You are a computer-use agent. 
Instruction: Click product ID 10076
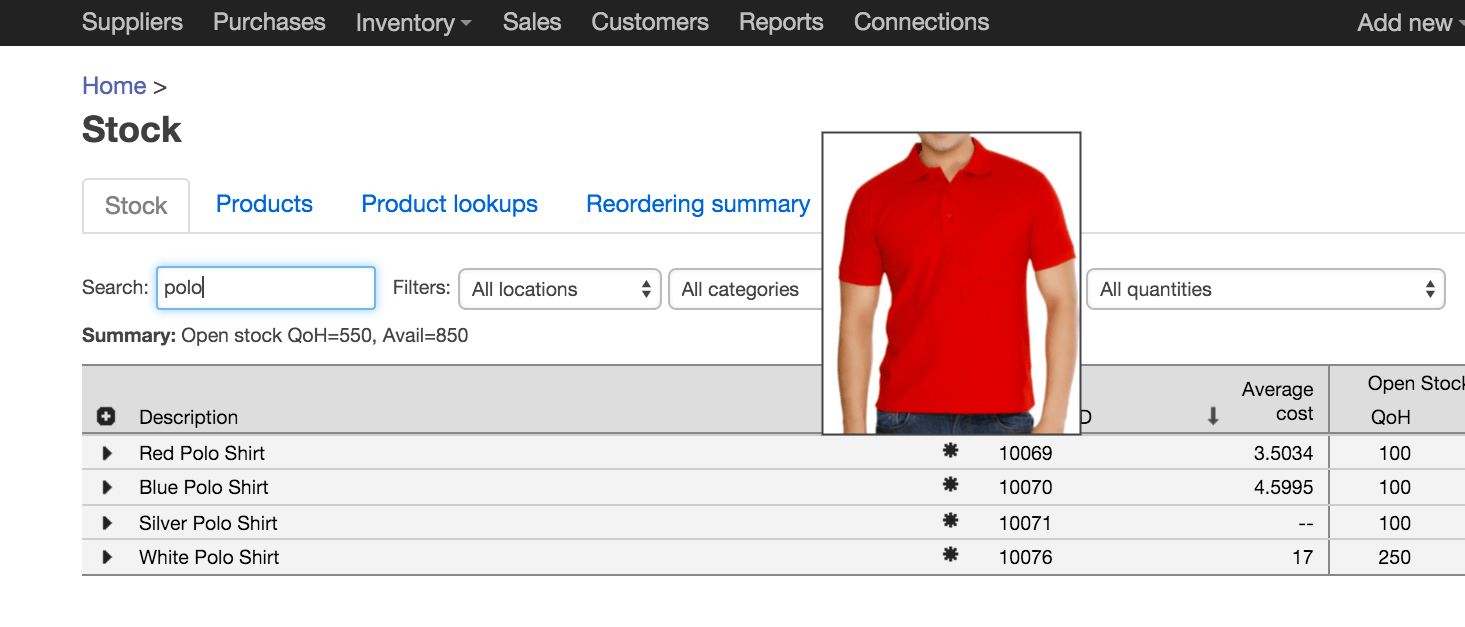pos(1026,557)
